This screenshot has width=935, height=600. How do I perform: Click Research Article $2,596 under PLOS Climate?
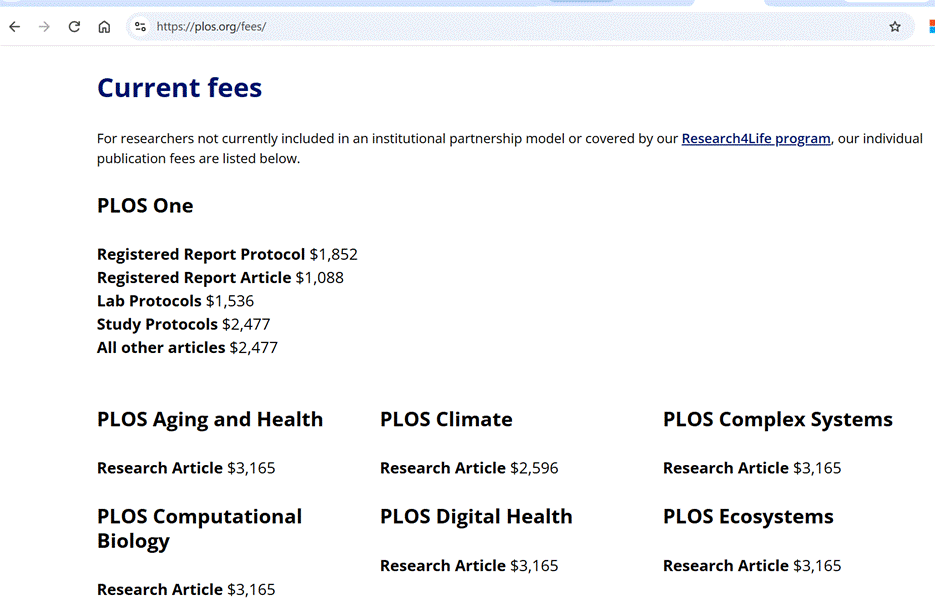pyautogui.click(x=469, y=468)
